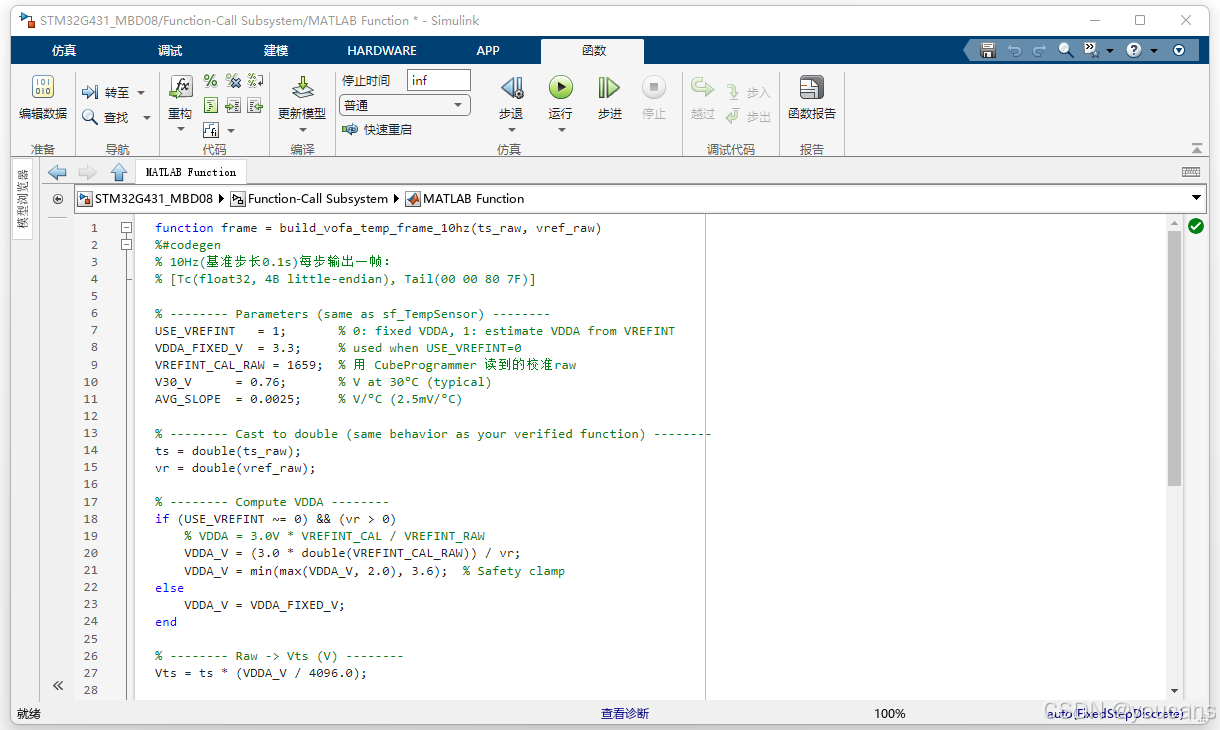Switch to the 仿真 tab

click(x=64, y=50)
